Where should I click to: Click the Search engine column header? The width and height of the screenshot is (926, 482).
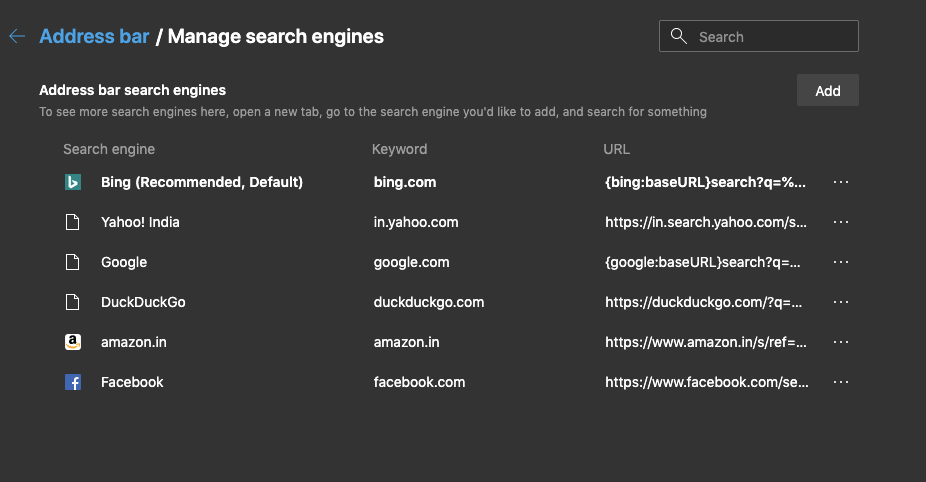coord(109,149)
